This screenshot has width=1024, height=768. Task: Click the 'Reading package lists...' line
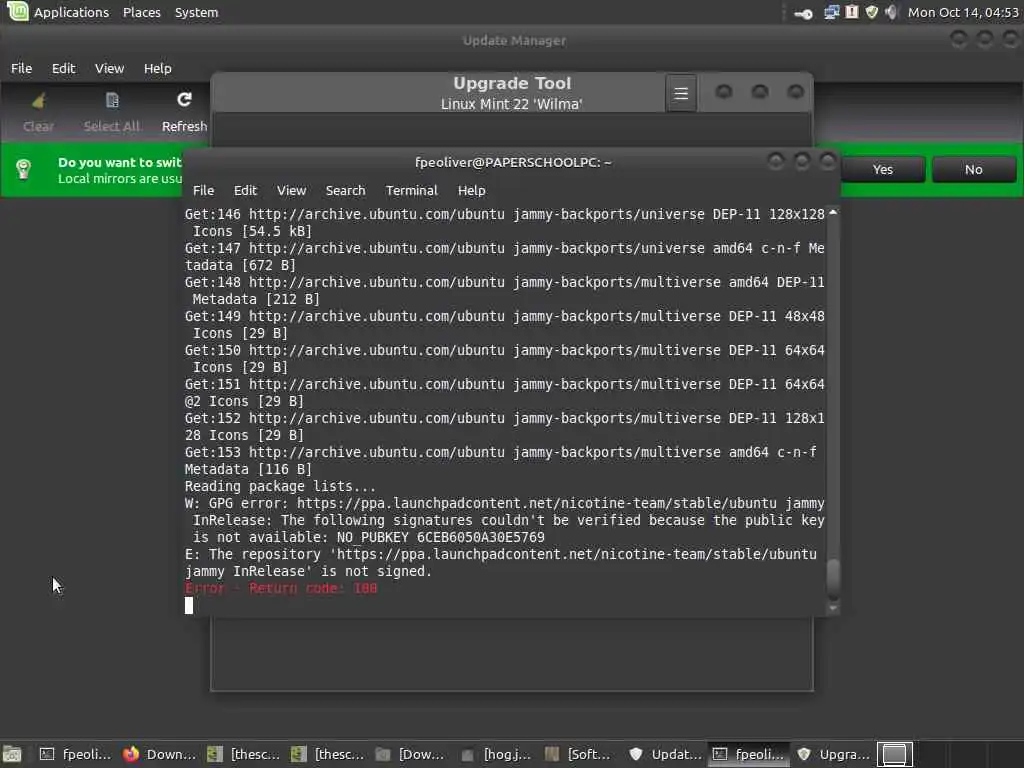[x=280, y=487]
